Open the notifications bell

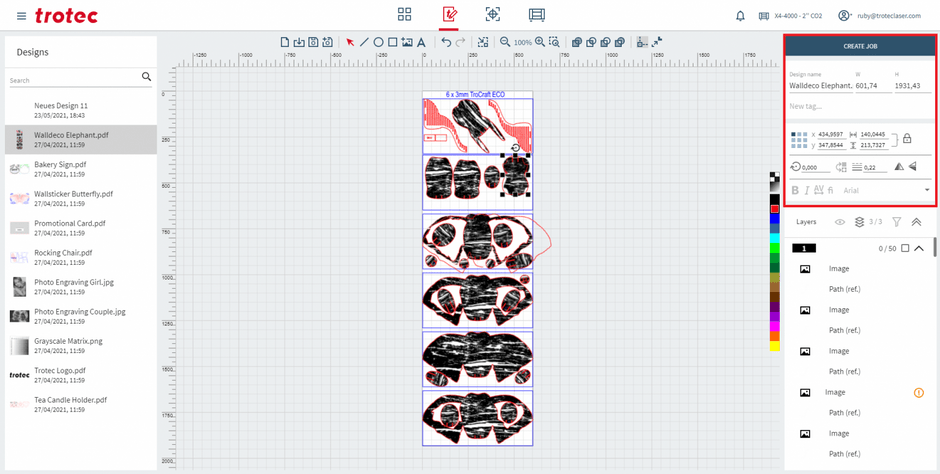coord(740,16)
